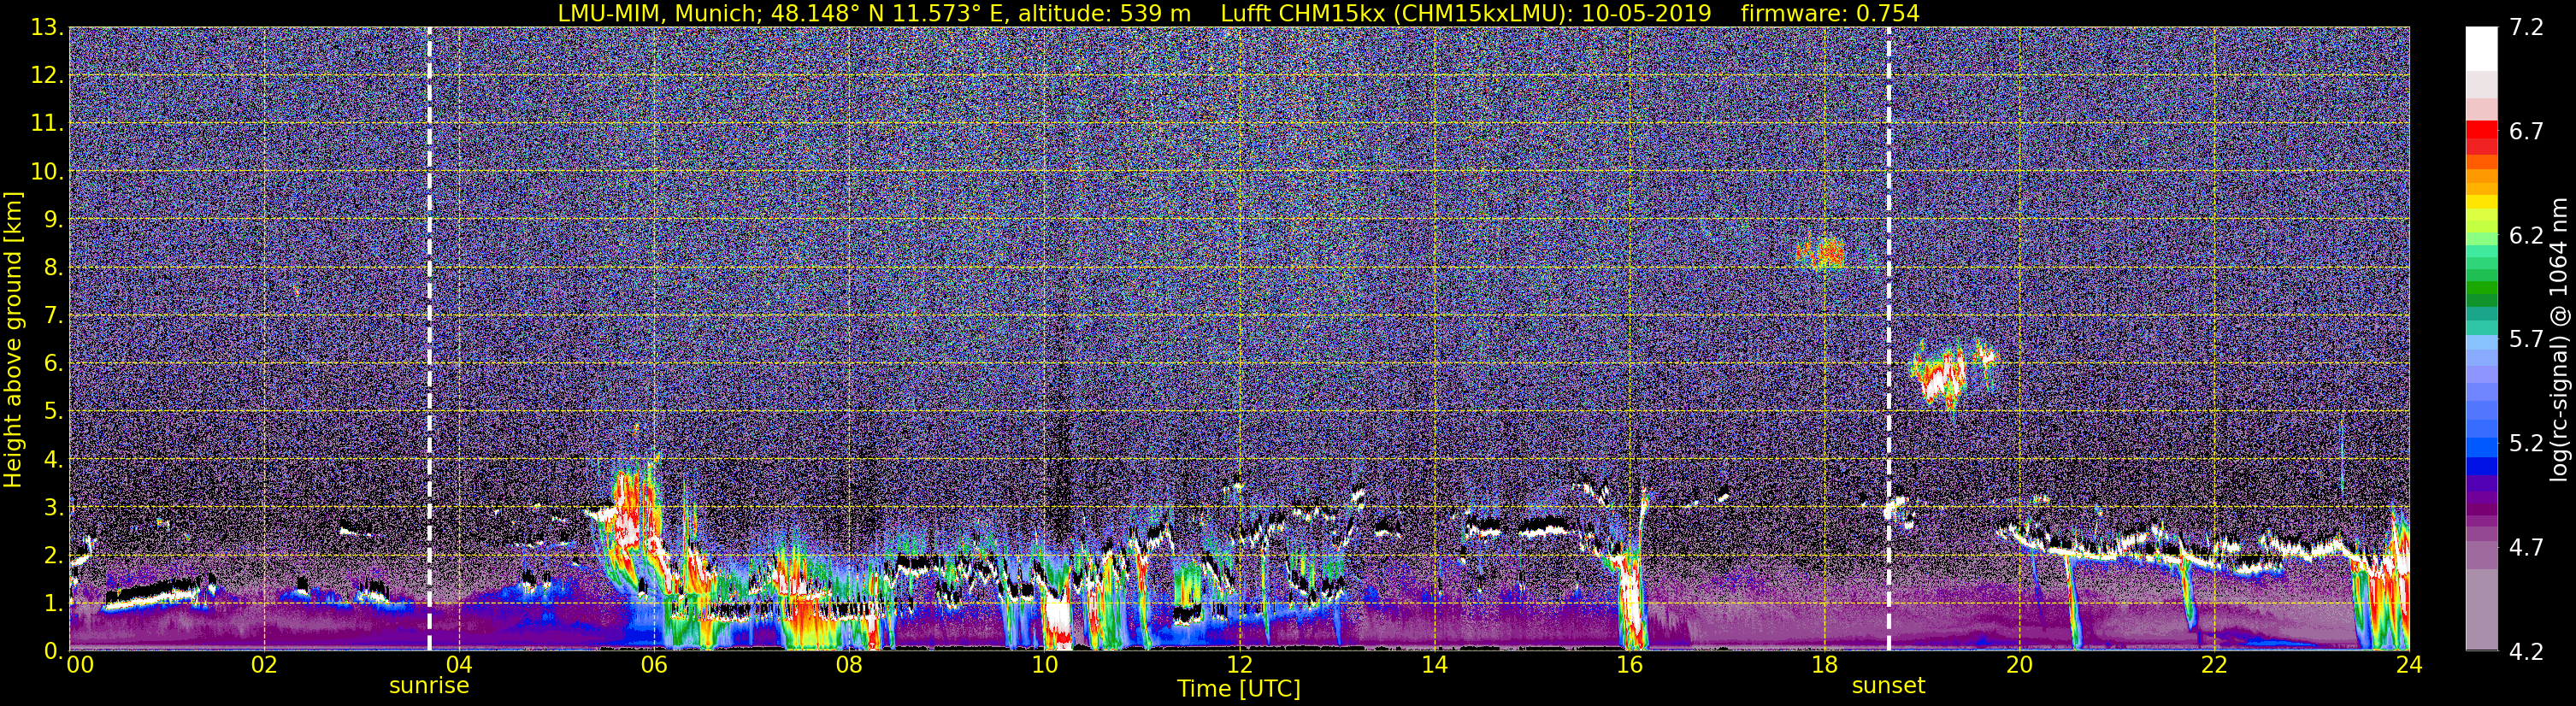Click the time axis tick '06'
The image size is (2576, 706).
(654, 665)
